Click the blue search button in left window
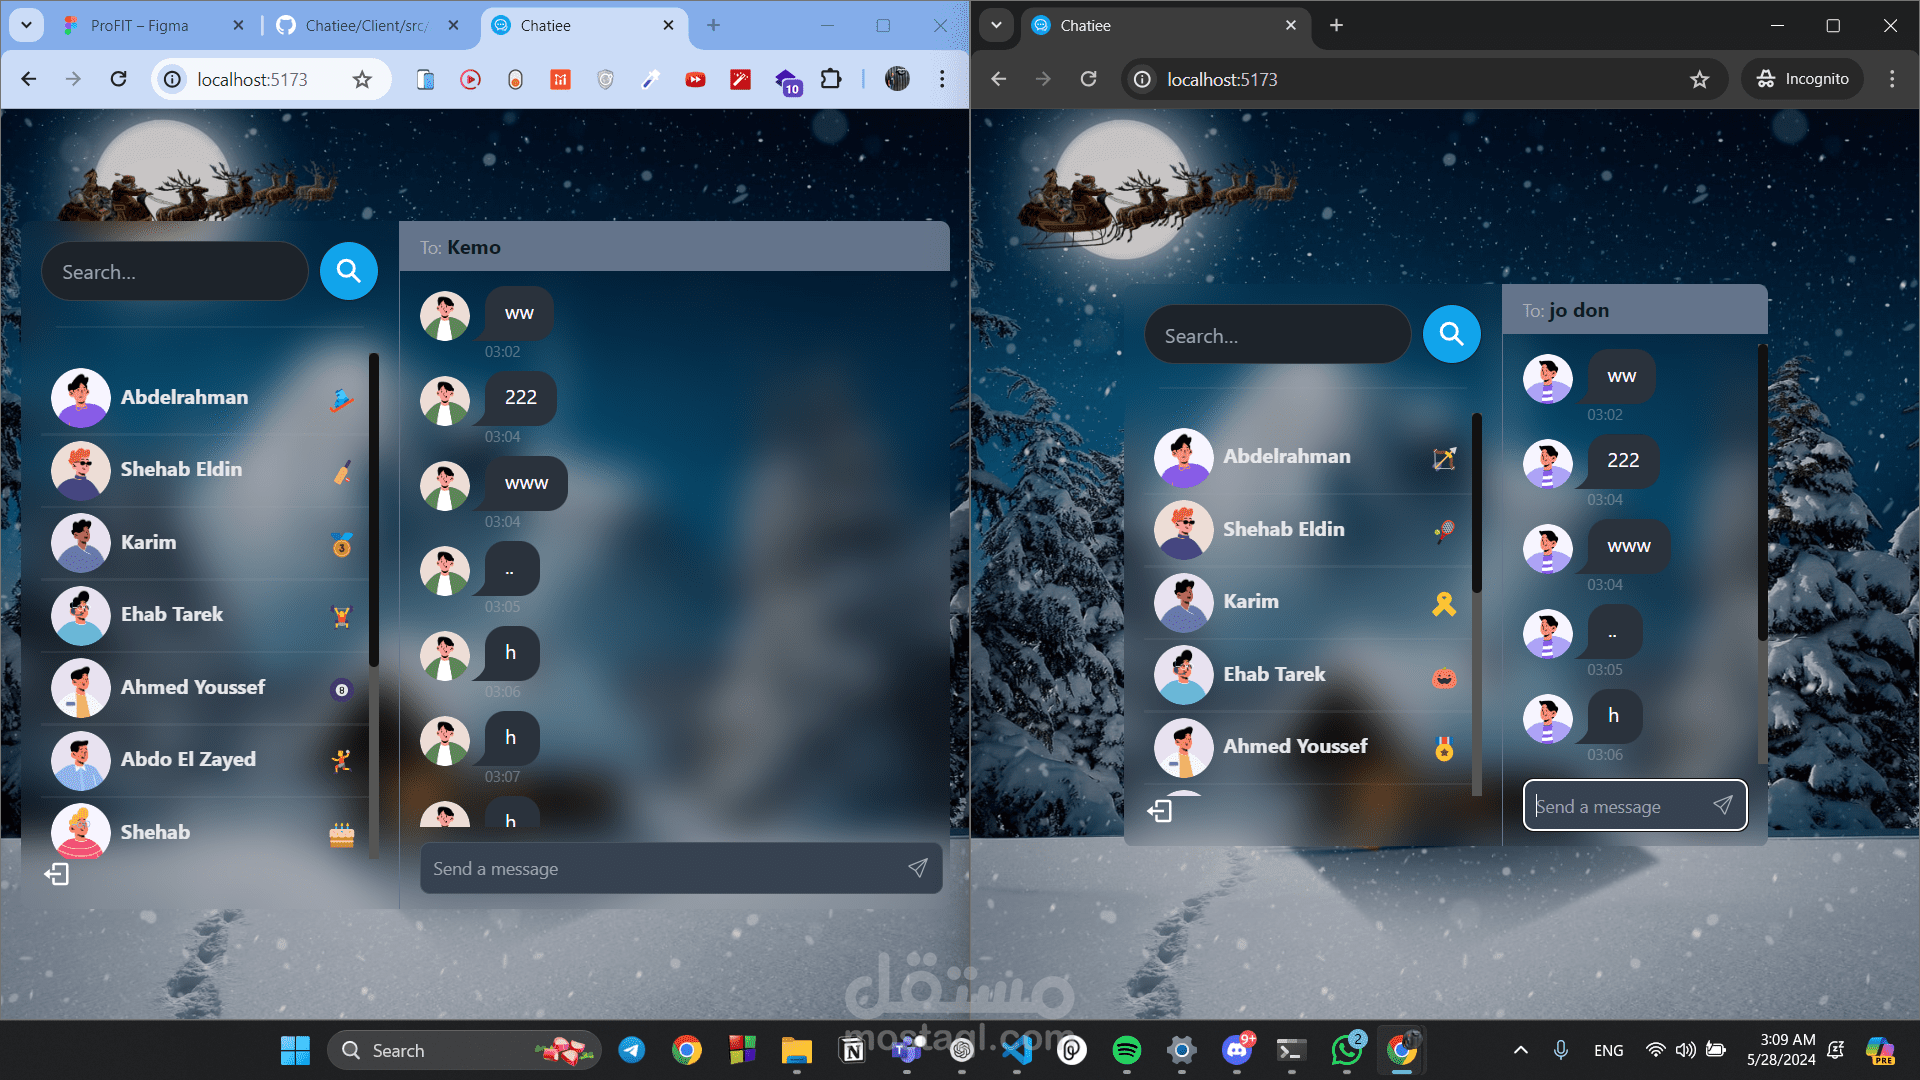 348,271
